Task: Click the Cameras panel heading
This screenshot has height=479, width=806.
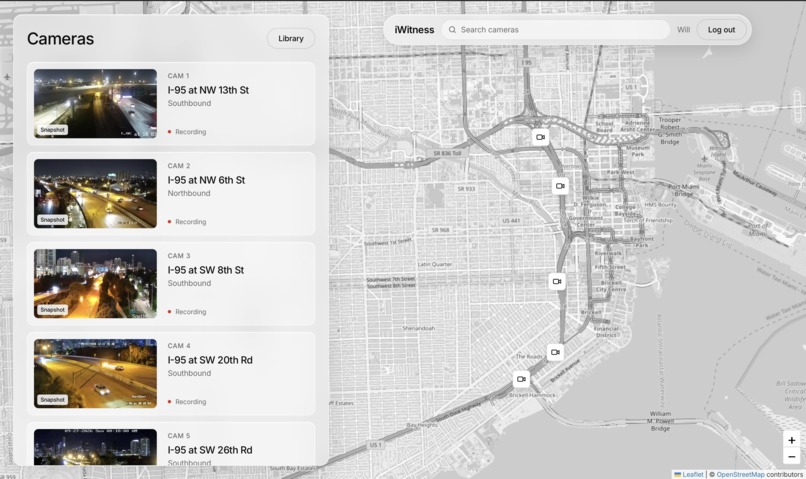Action: [x=61, y=39]
